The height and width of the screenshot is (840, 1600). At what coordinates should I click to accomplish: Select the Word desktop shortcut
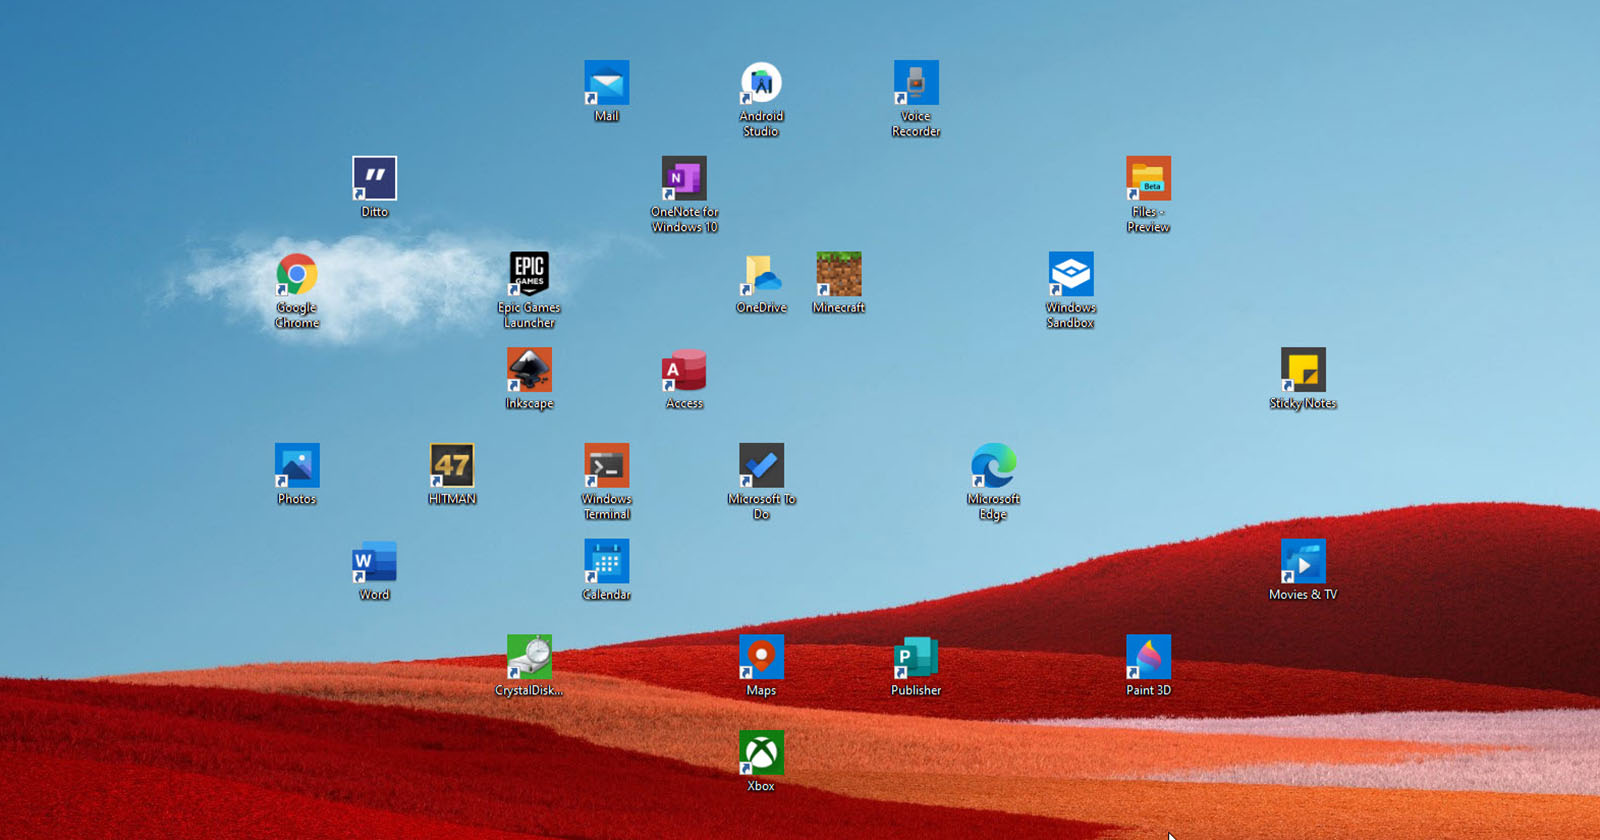(x=375, y=562)
